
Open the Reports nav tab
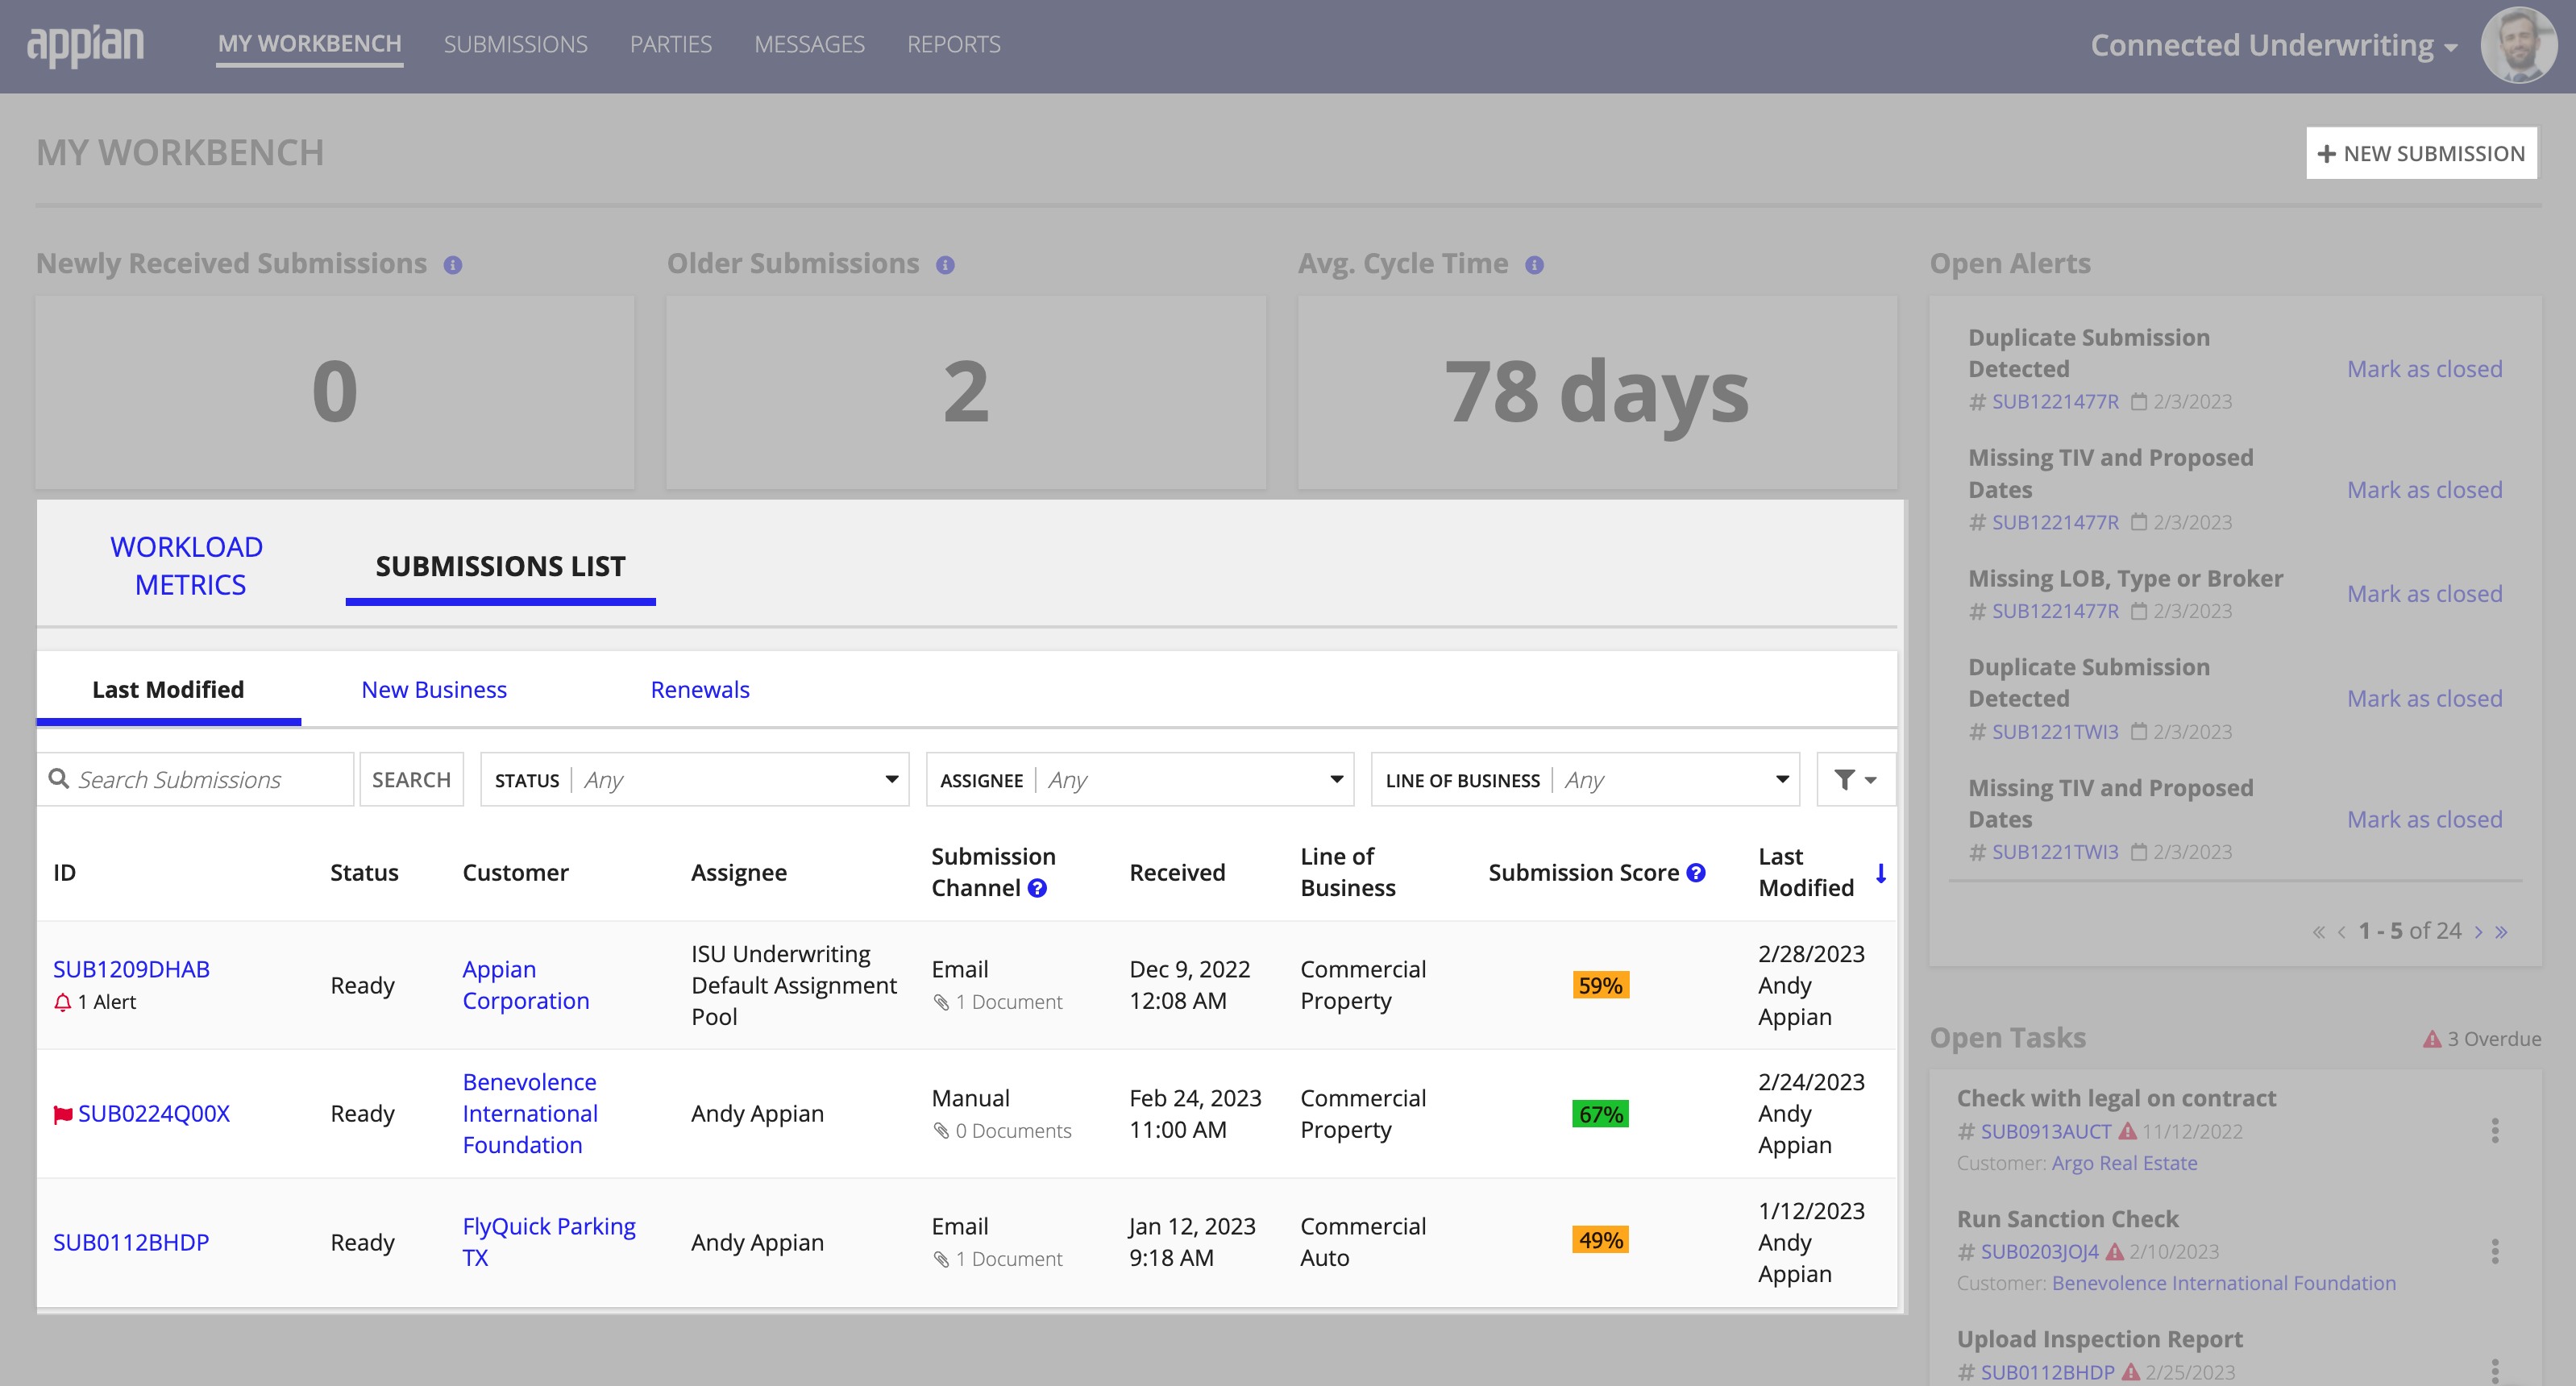(x=953, y=44)
